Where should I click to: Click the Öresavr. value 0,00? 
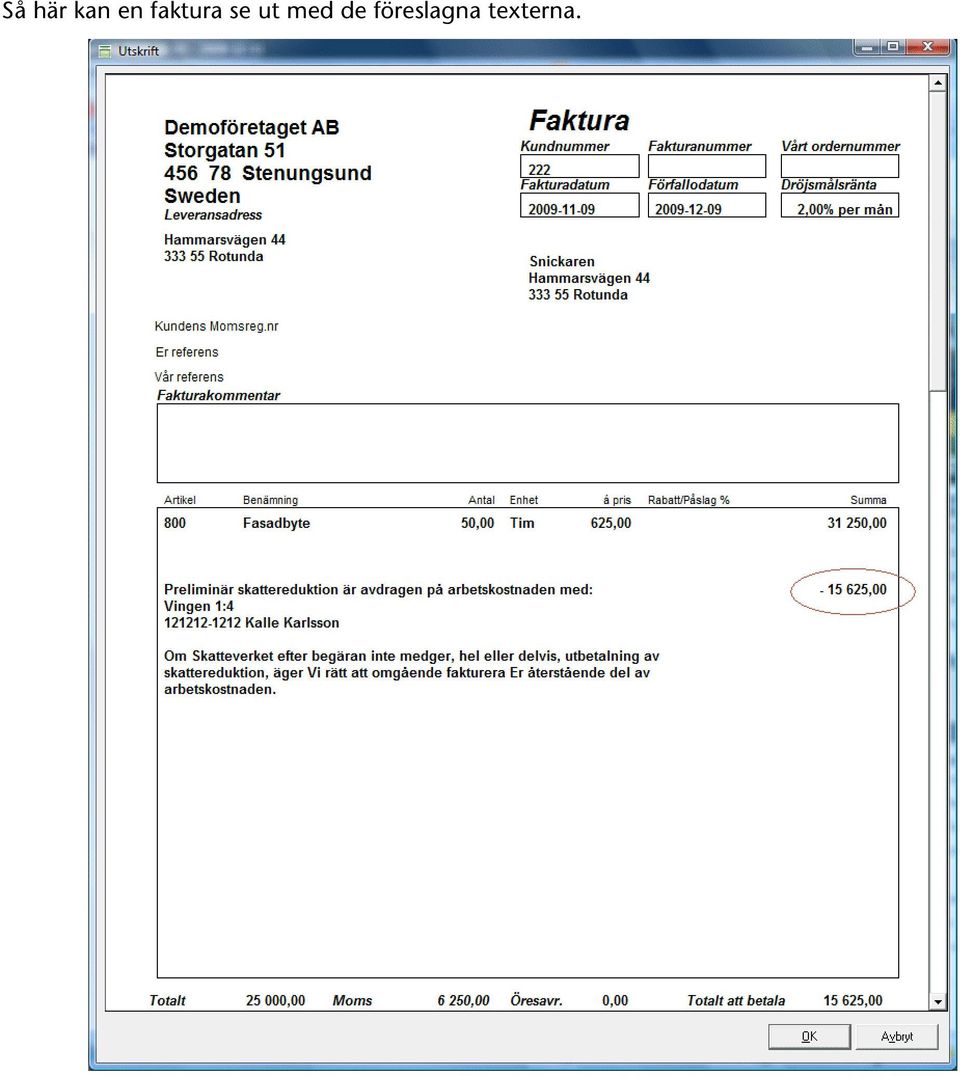(615, 1001)
